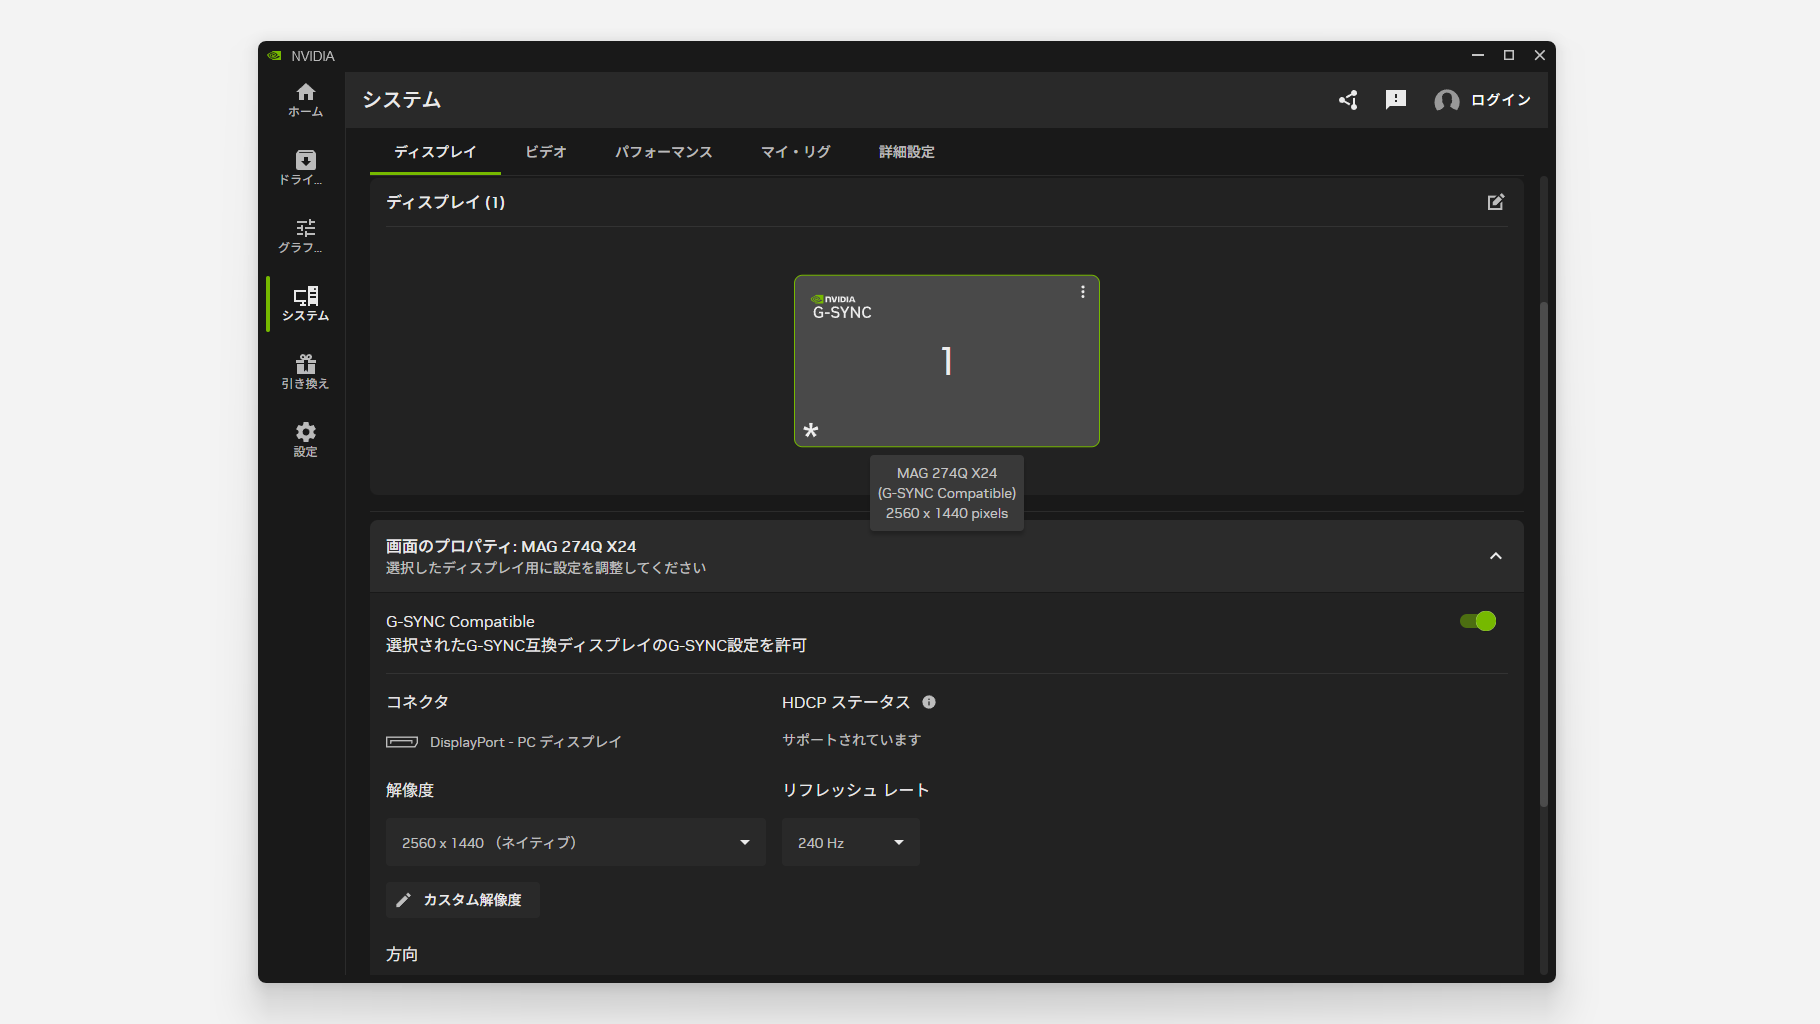Viewport: 1820px width, 1024px height.
Task: Click the ディスプレイ (1) heading
Action: pyautogui.click(x=446, y=202)
